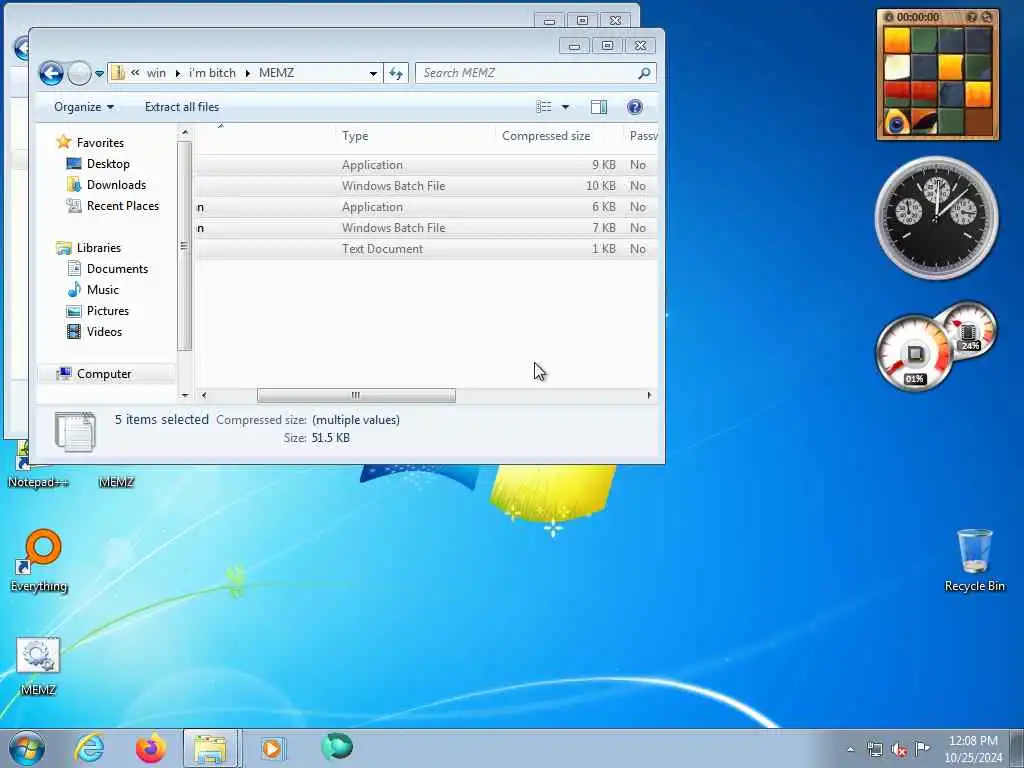Viewport: 1024px width, 768px height.
Task: Open the Music library
Action: click(x=103, y=289)
